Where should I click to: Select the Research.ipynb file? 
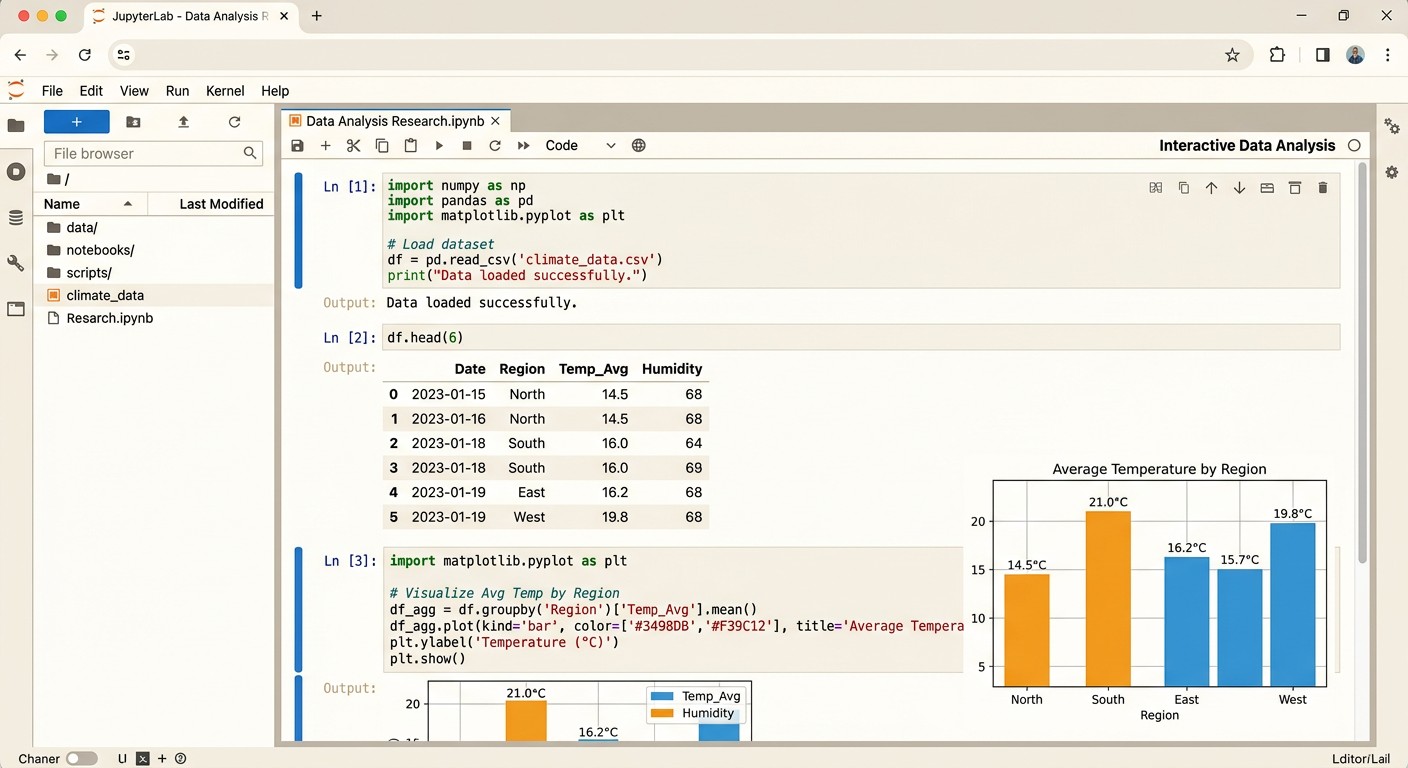click(x=154, y=318)
